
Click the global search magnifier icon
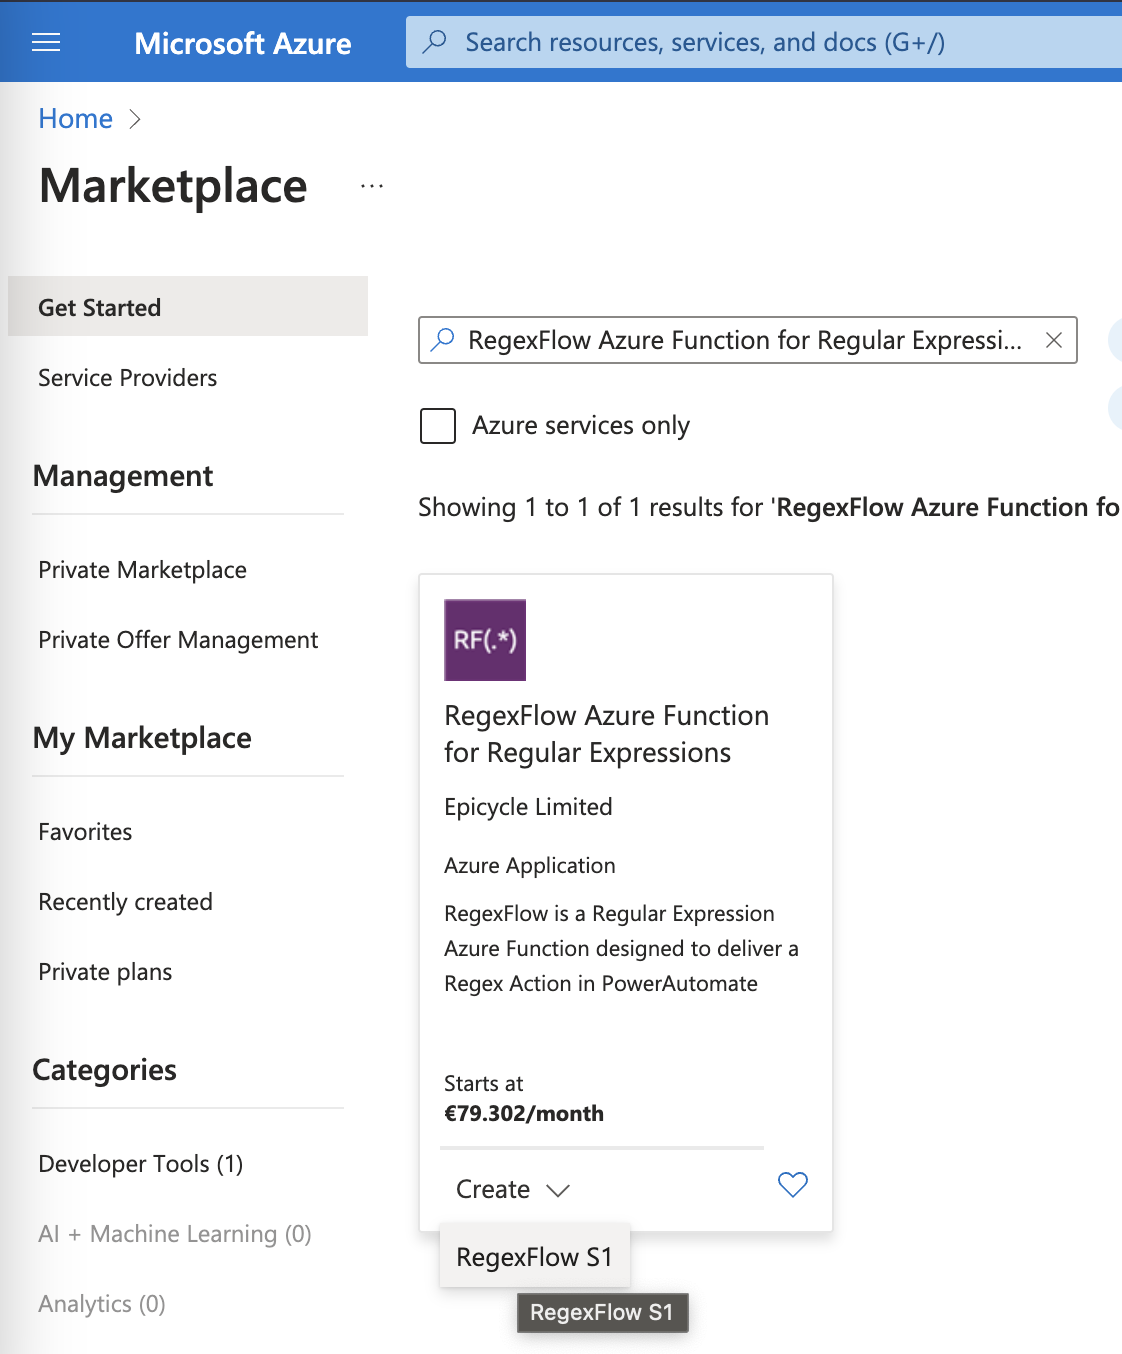435,42
